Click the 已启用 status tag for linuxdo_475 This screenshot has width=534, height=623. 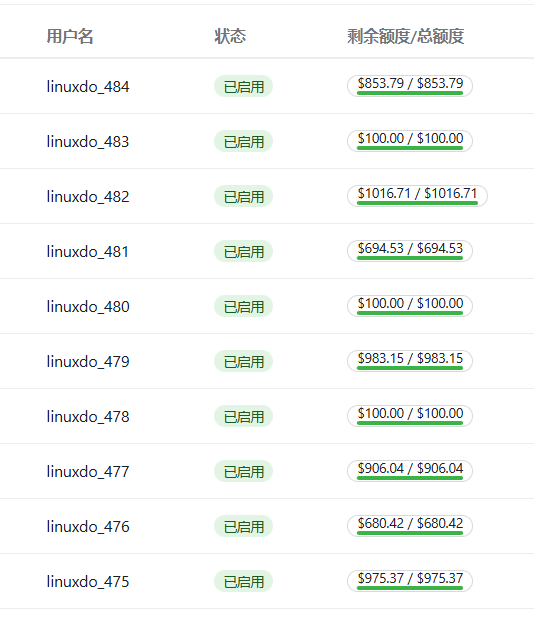tap(244, 581)
